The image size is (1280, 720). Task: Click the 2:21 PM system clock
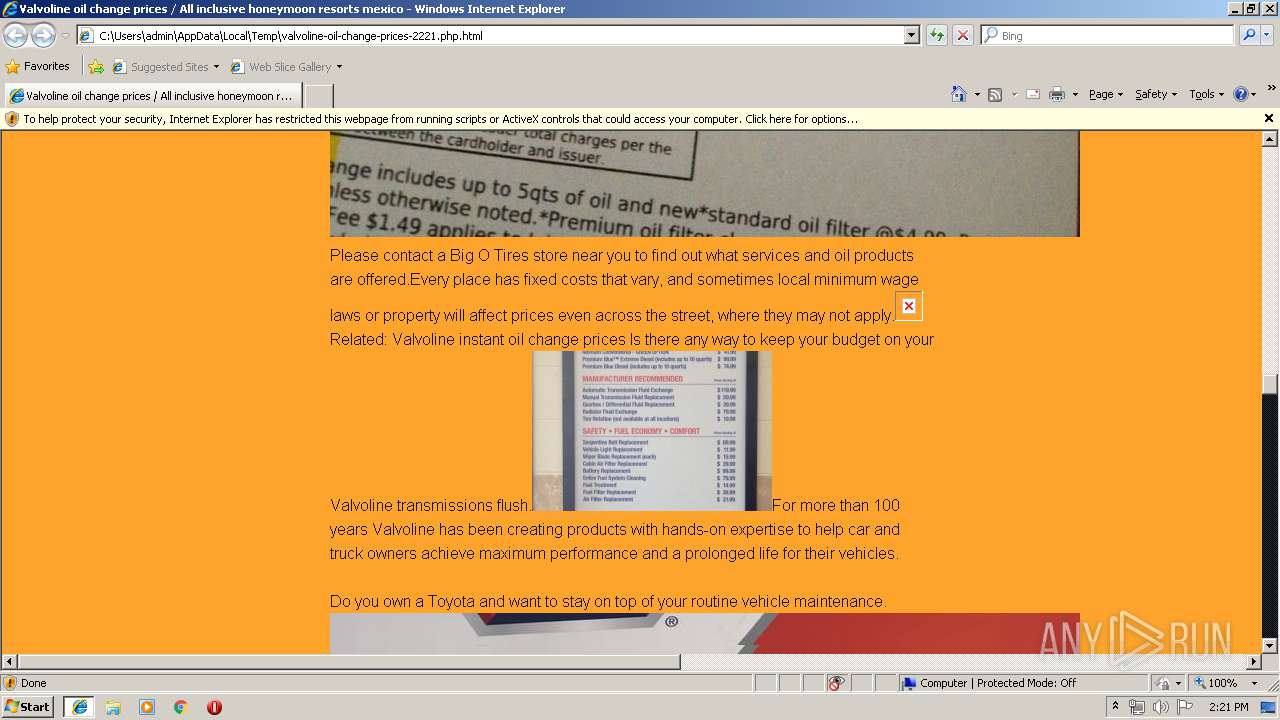pos(1229,707)
